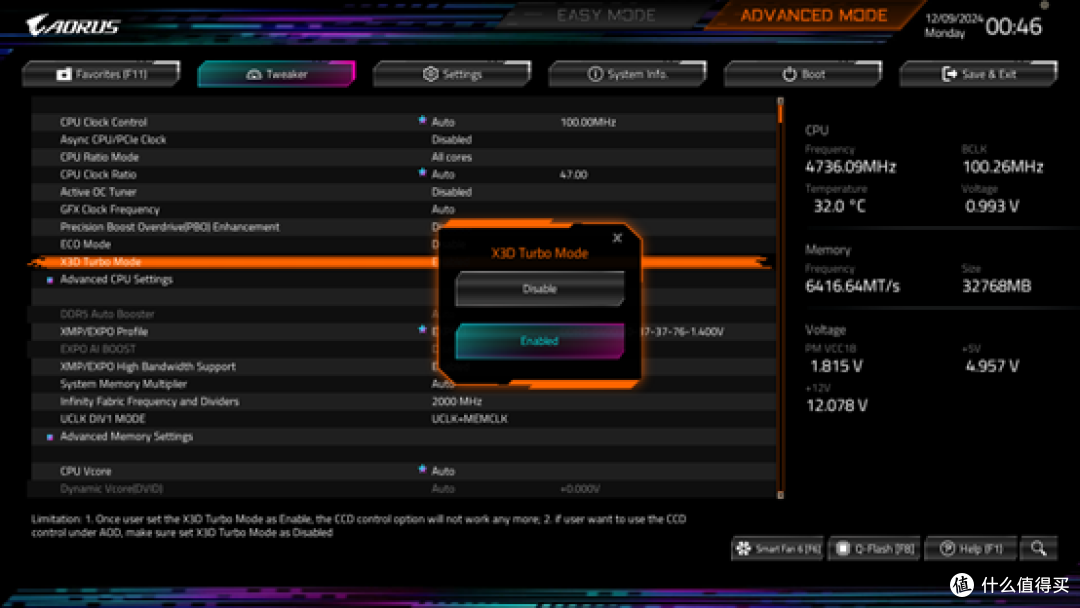Screen dimensions: 1080x608
Task: Switch to Easy Mode
Action: pos(605,15)
